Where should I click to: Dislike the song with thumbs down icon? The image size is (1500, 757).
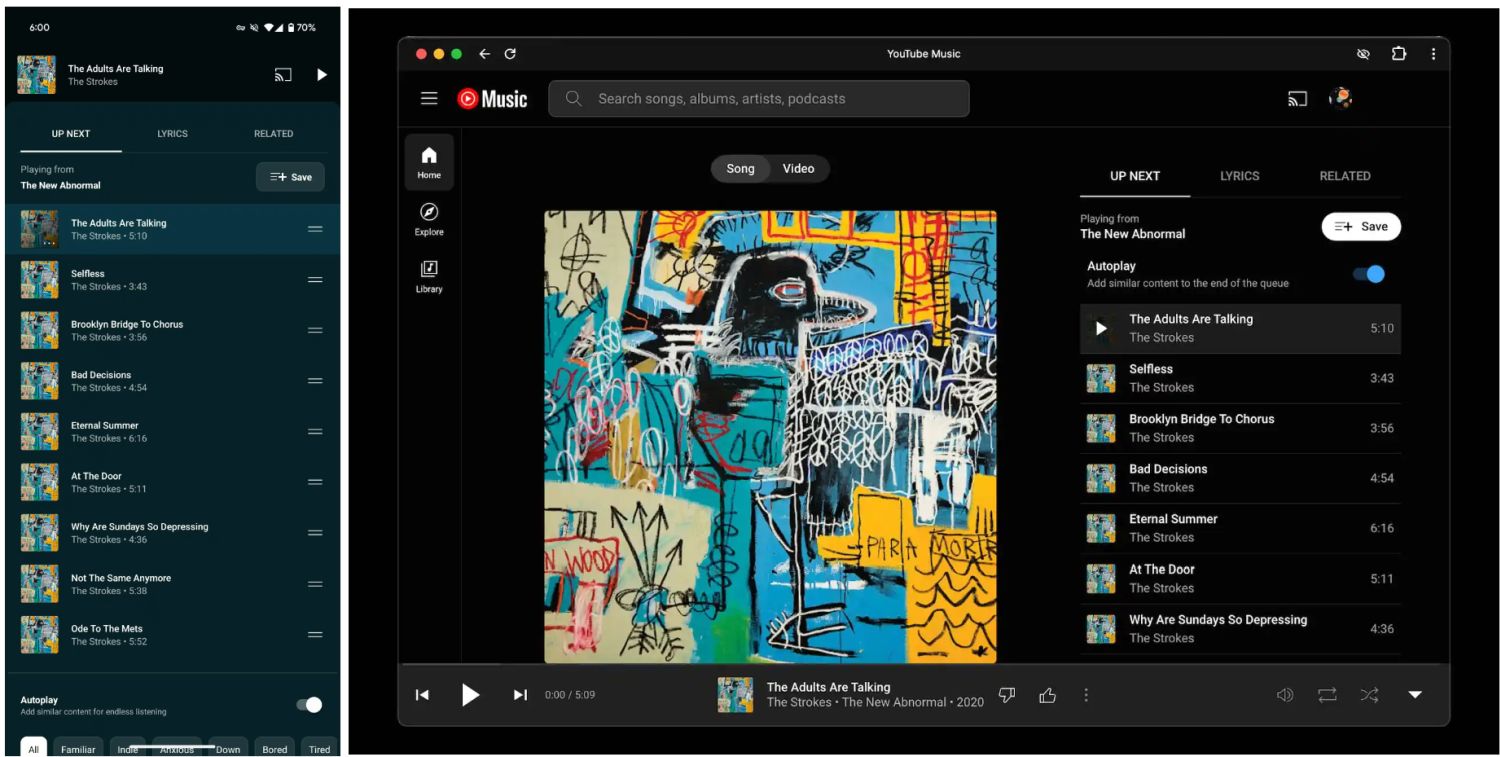(x=1007, y=695)
